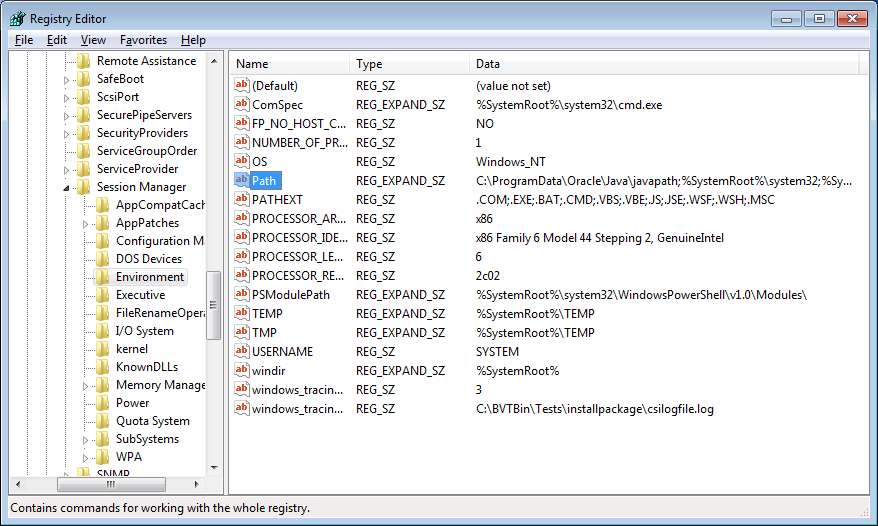
Task: Open the Help menu
Action: (x=193, y=40)
